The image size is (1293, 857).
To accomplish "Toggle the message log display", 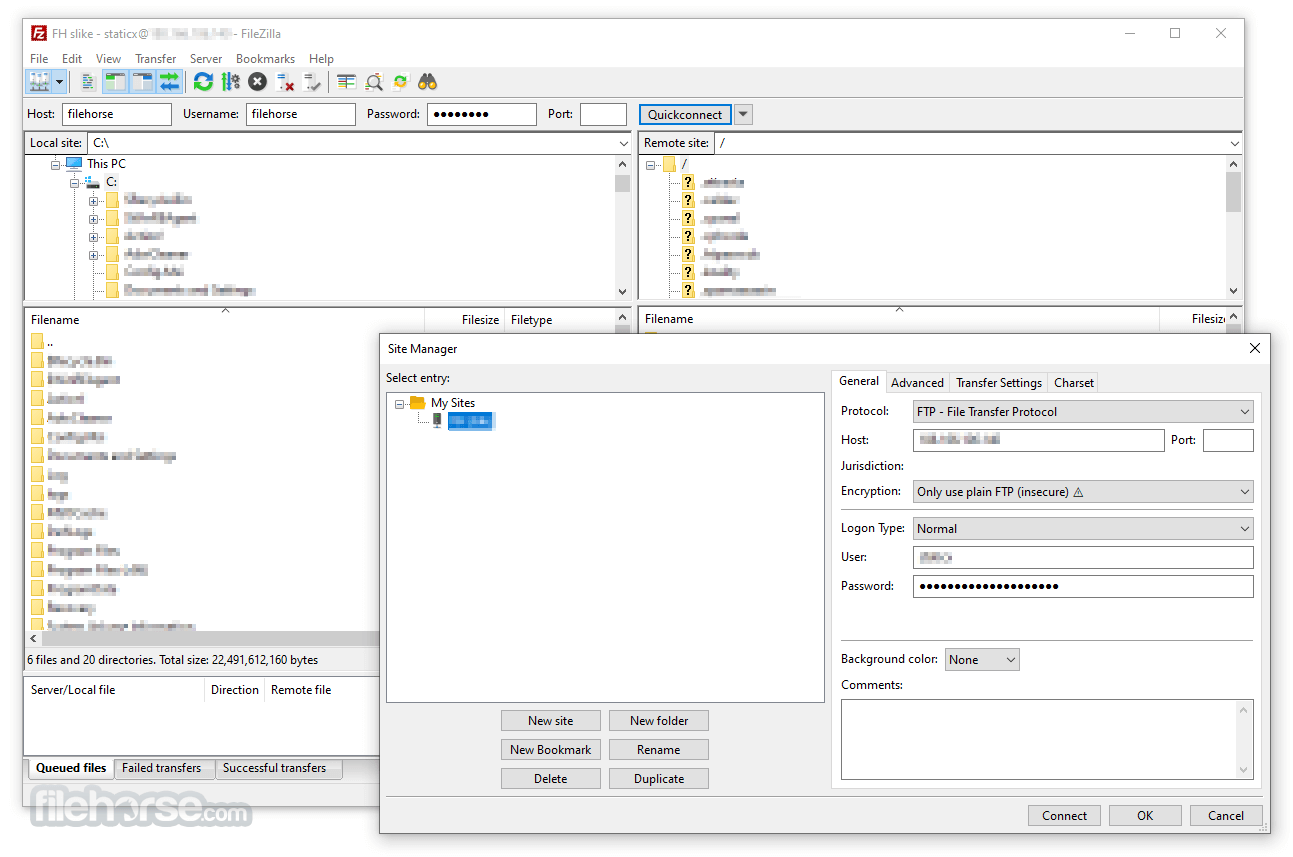I will [x=88, y=82].
